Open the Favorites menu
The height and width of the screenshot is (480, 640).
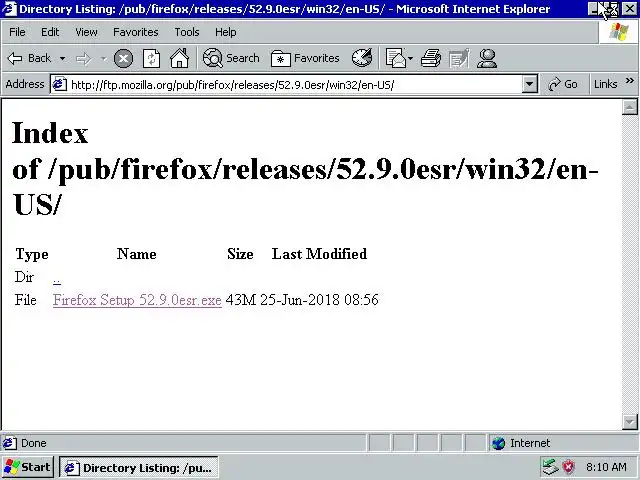136,32
